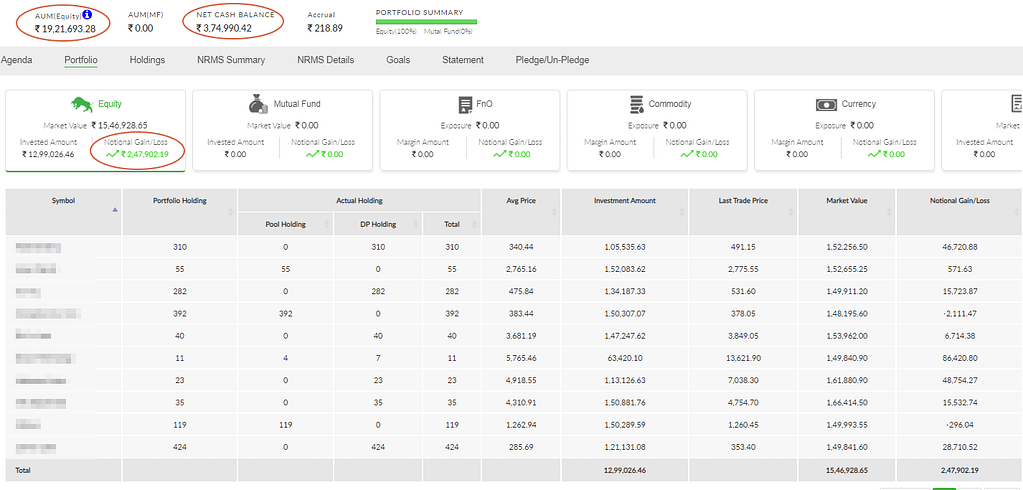This screenshot has height=490, width=1023.
Task: Select the Commodity card title
Action: pos(669,104)
